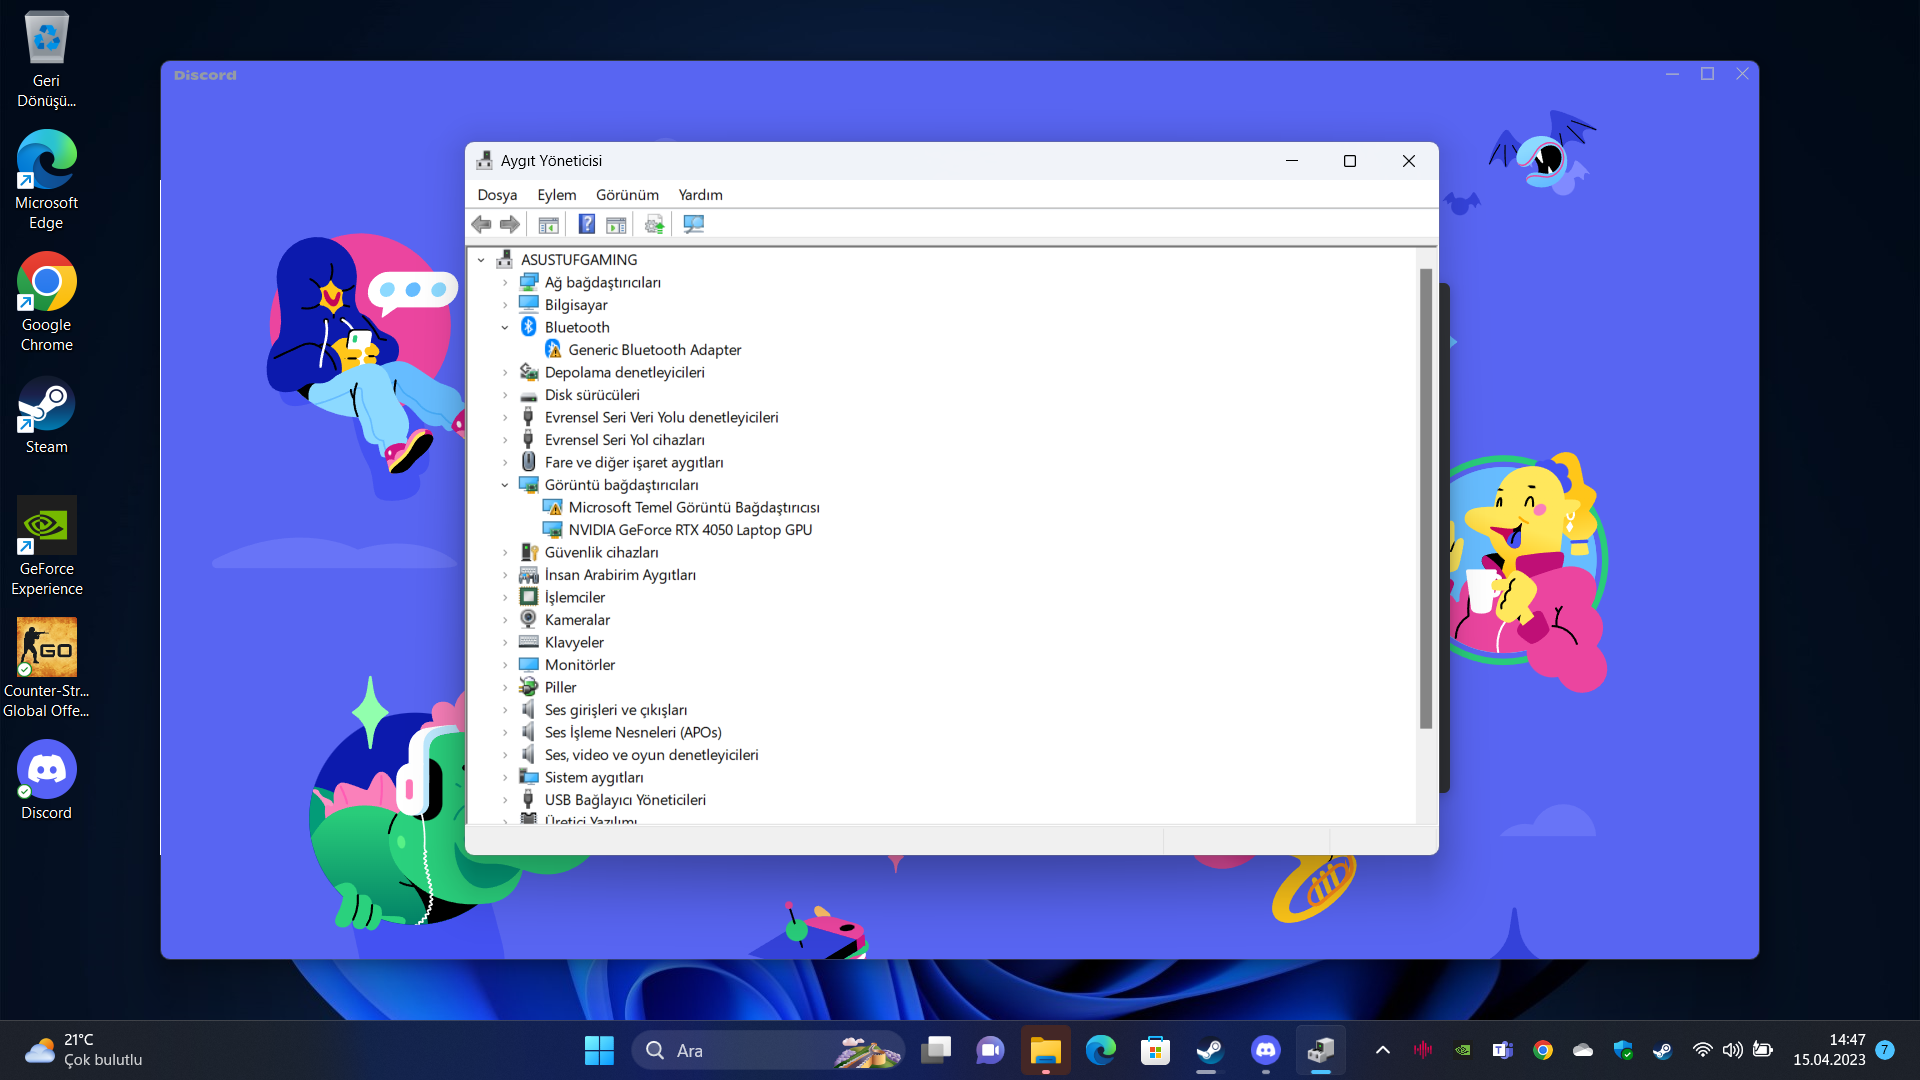Collapse the Görüntü bağdaştırıcıları node
The width and height of the screenshot is (1920, 1080).
[x=505, y=485]
